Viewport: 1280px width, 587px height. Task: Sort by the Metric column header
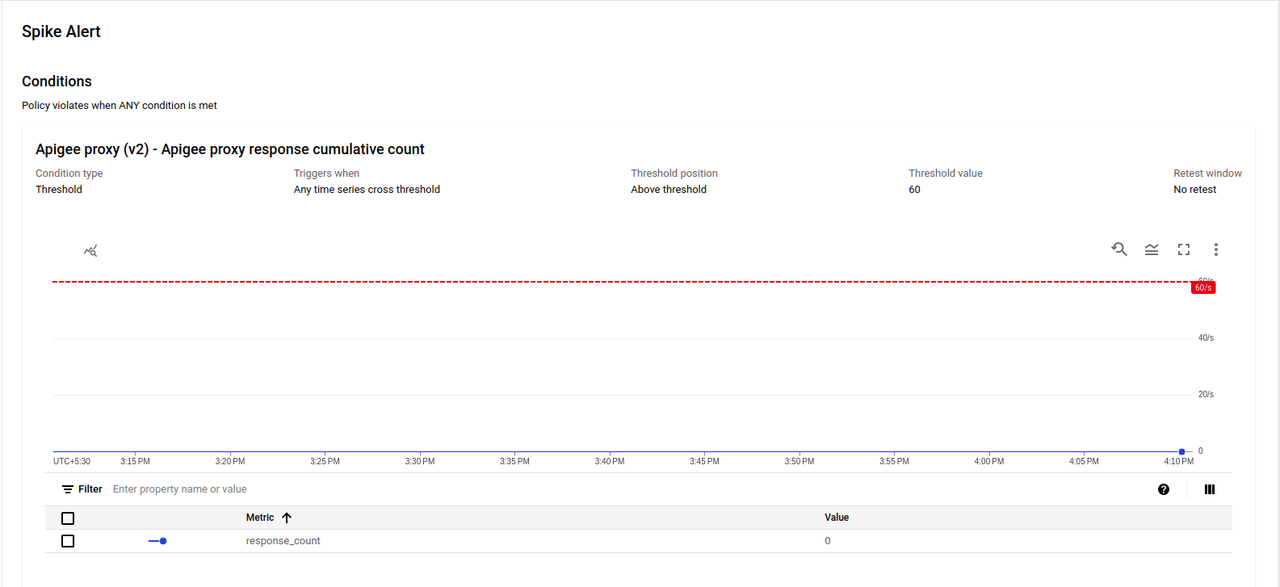pos(260,518)
